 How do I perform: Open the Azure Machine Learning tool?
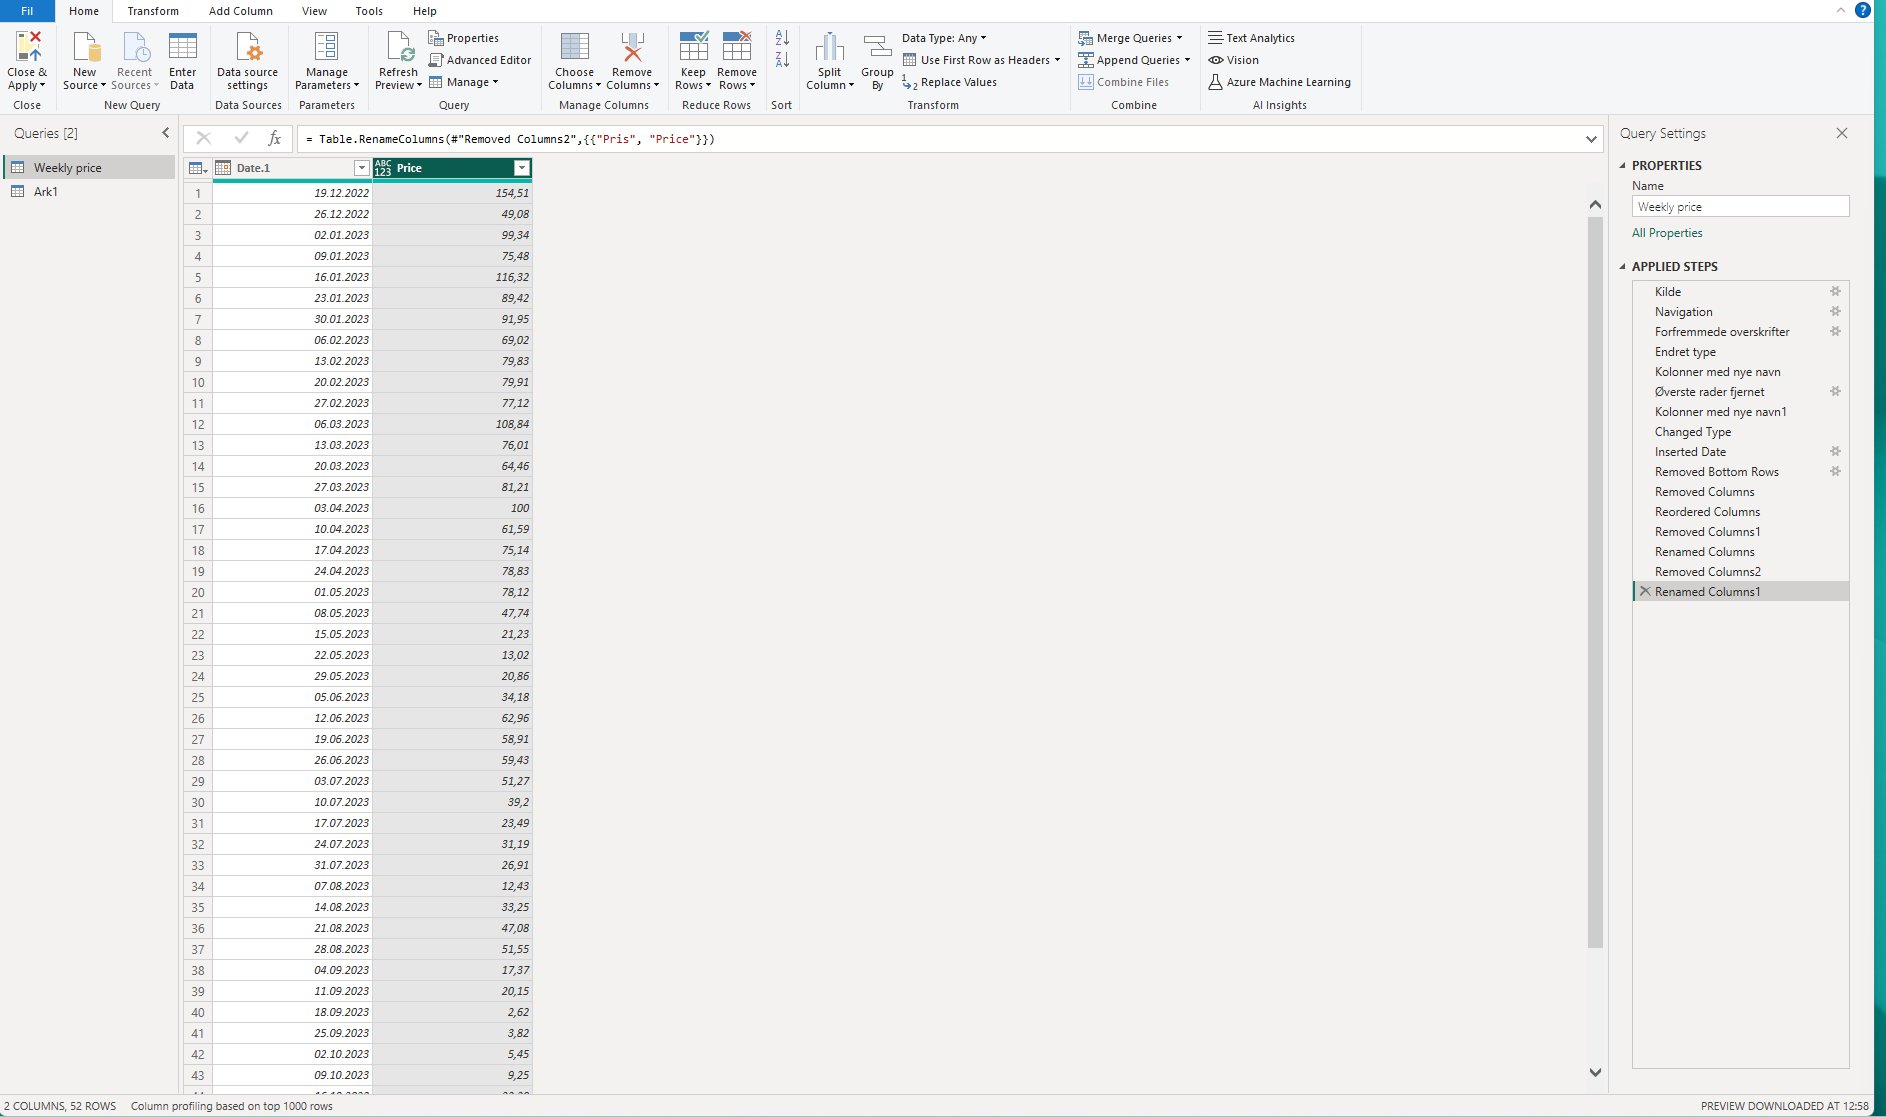(x=1279, y=82)
